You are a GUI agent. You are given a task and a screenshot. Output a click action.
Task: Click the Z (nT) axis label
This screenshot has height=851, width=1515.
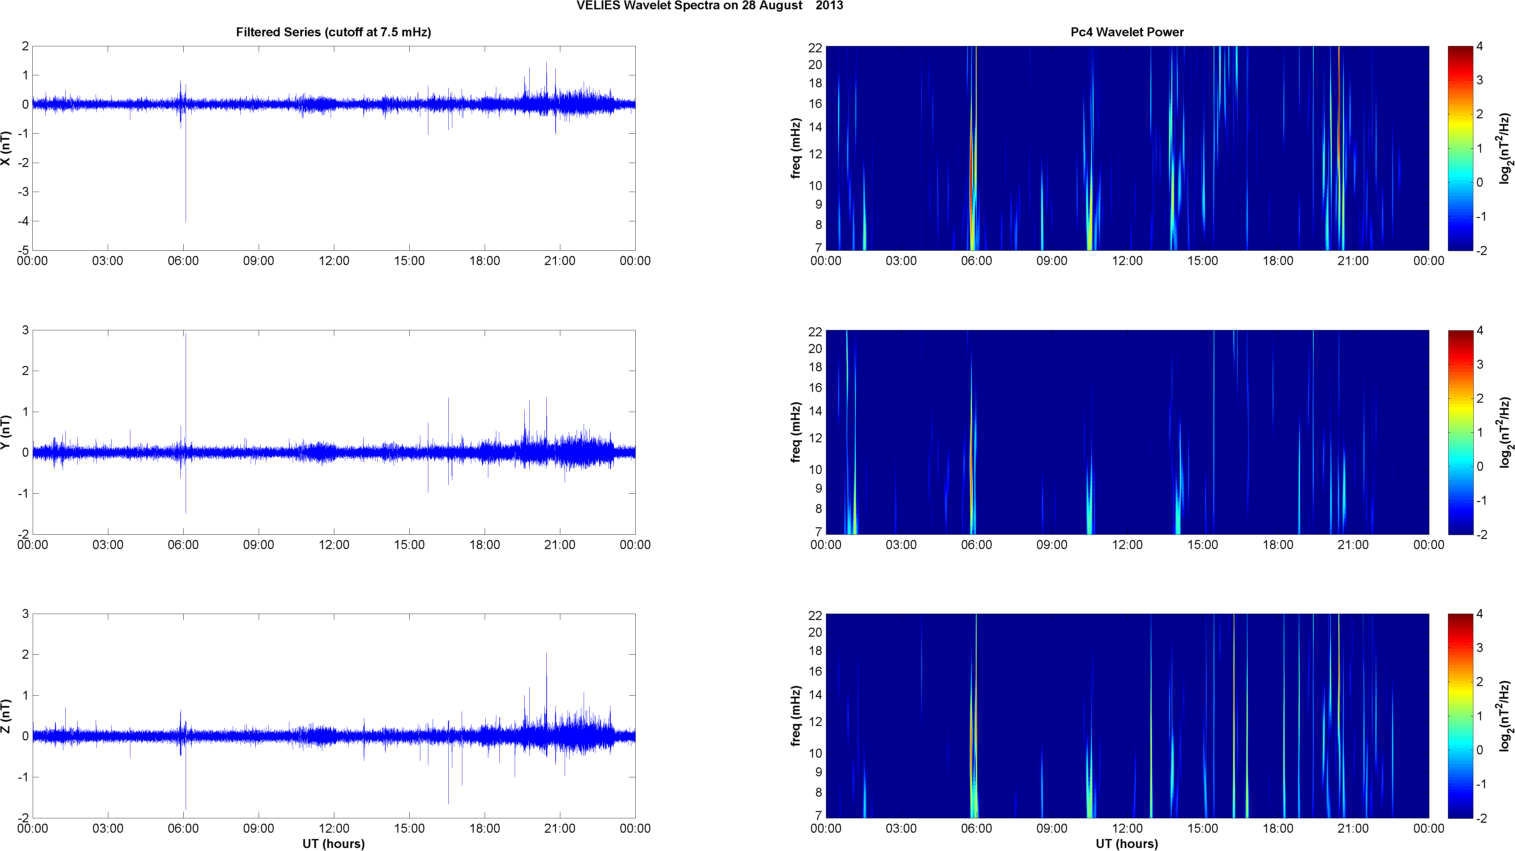tap(7, 716)
